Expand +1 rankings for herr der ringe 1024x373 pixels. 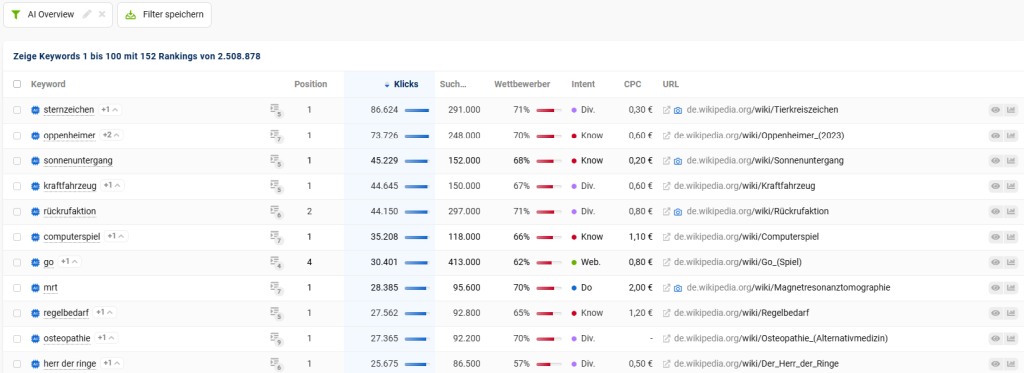pos(112,363)
